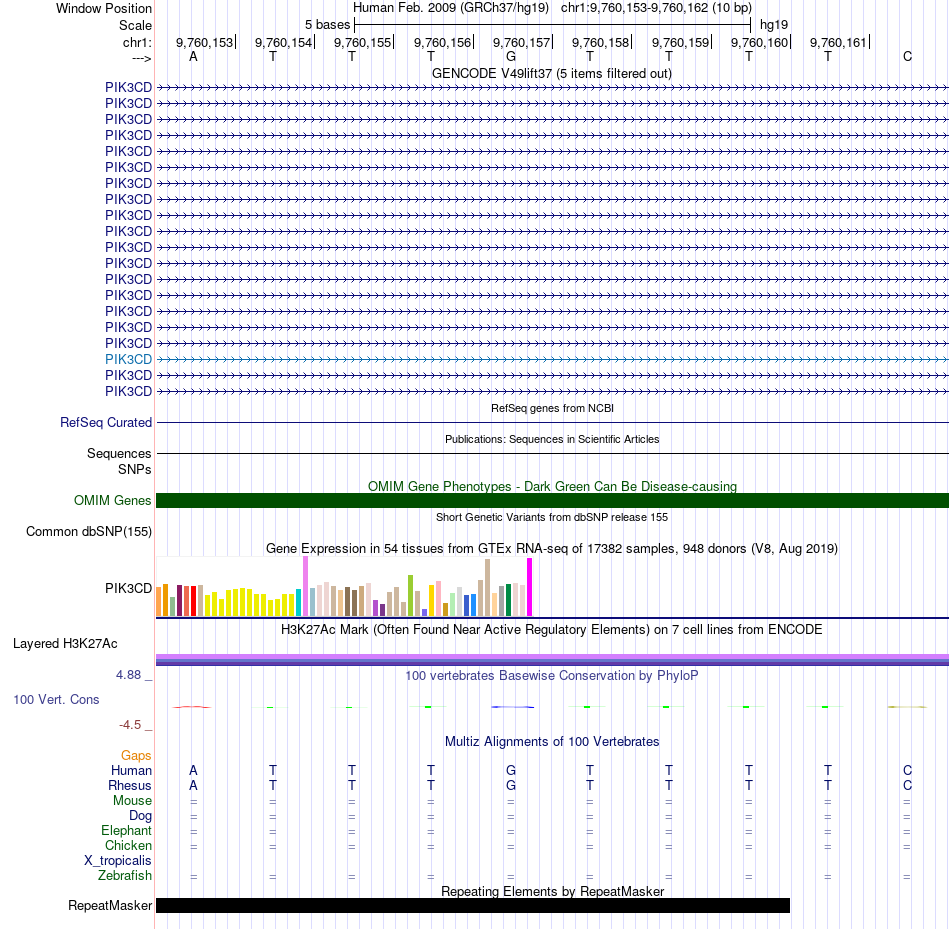Screen dimensions: 950x929
Task: Click the Layered H3K27Ac track label
Action: pyautogui.click(x=65, y=644)
